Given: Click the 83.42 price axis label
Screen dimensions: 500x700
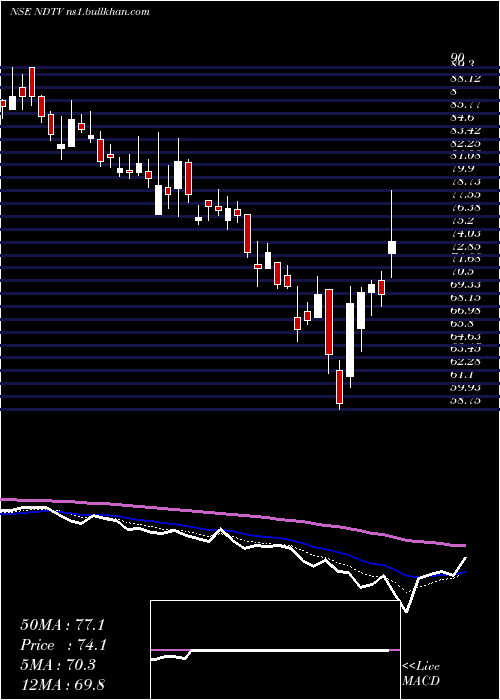Looking at the screenshot, I should [x=465, y=130].
